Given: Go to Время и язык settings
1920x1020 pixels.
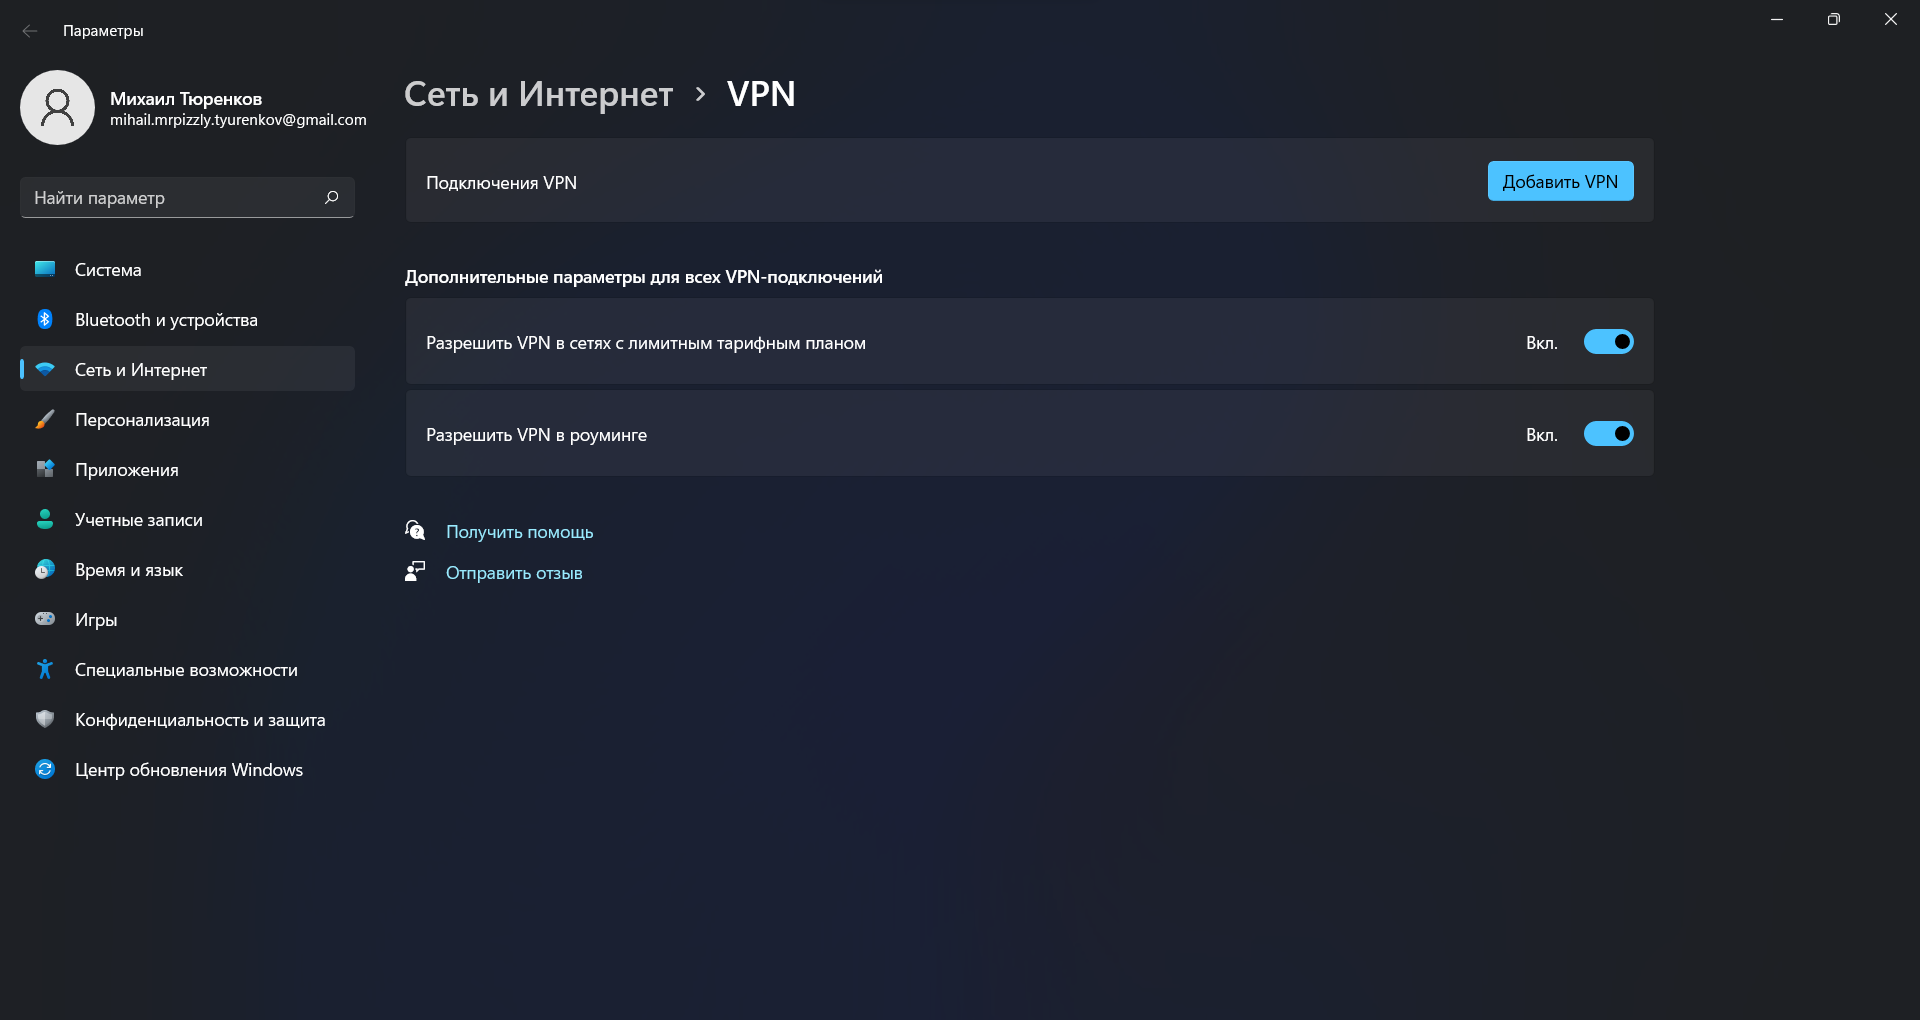Looking at the screenshot, I should [187, 569].
